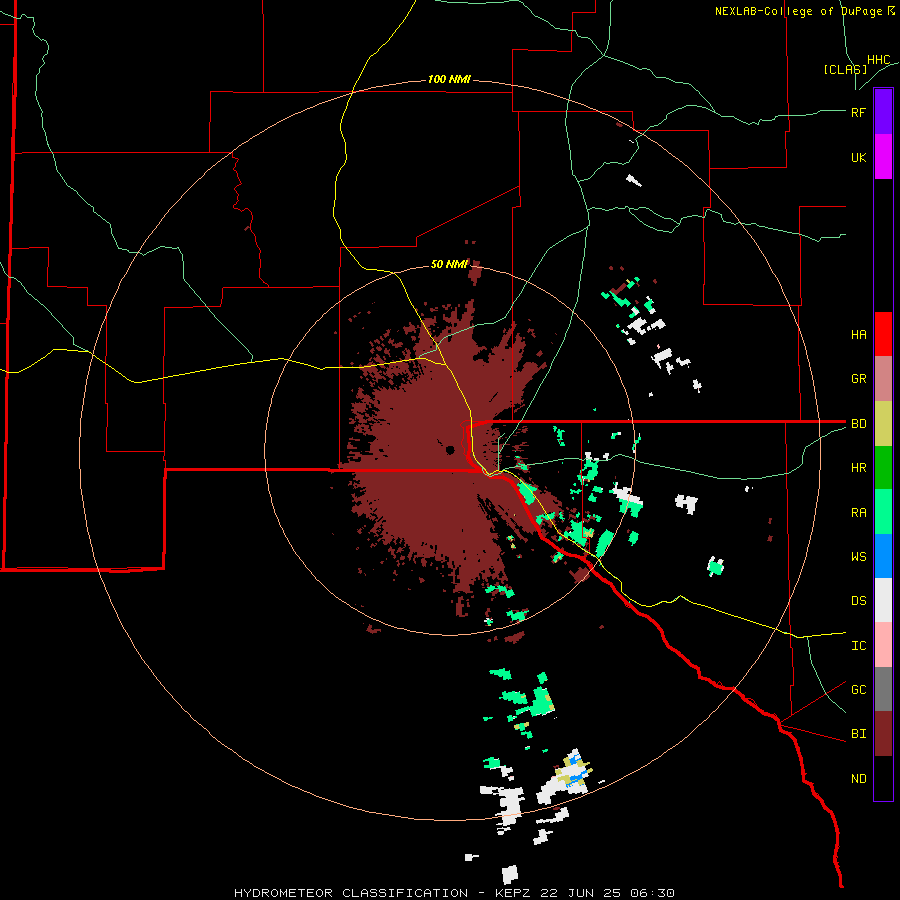Viewport: 900px width, 900px height.
Task: Click the UK magenta legend swatch
Action: (883, 157)
